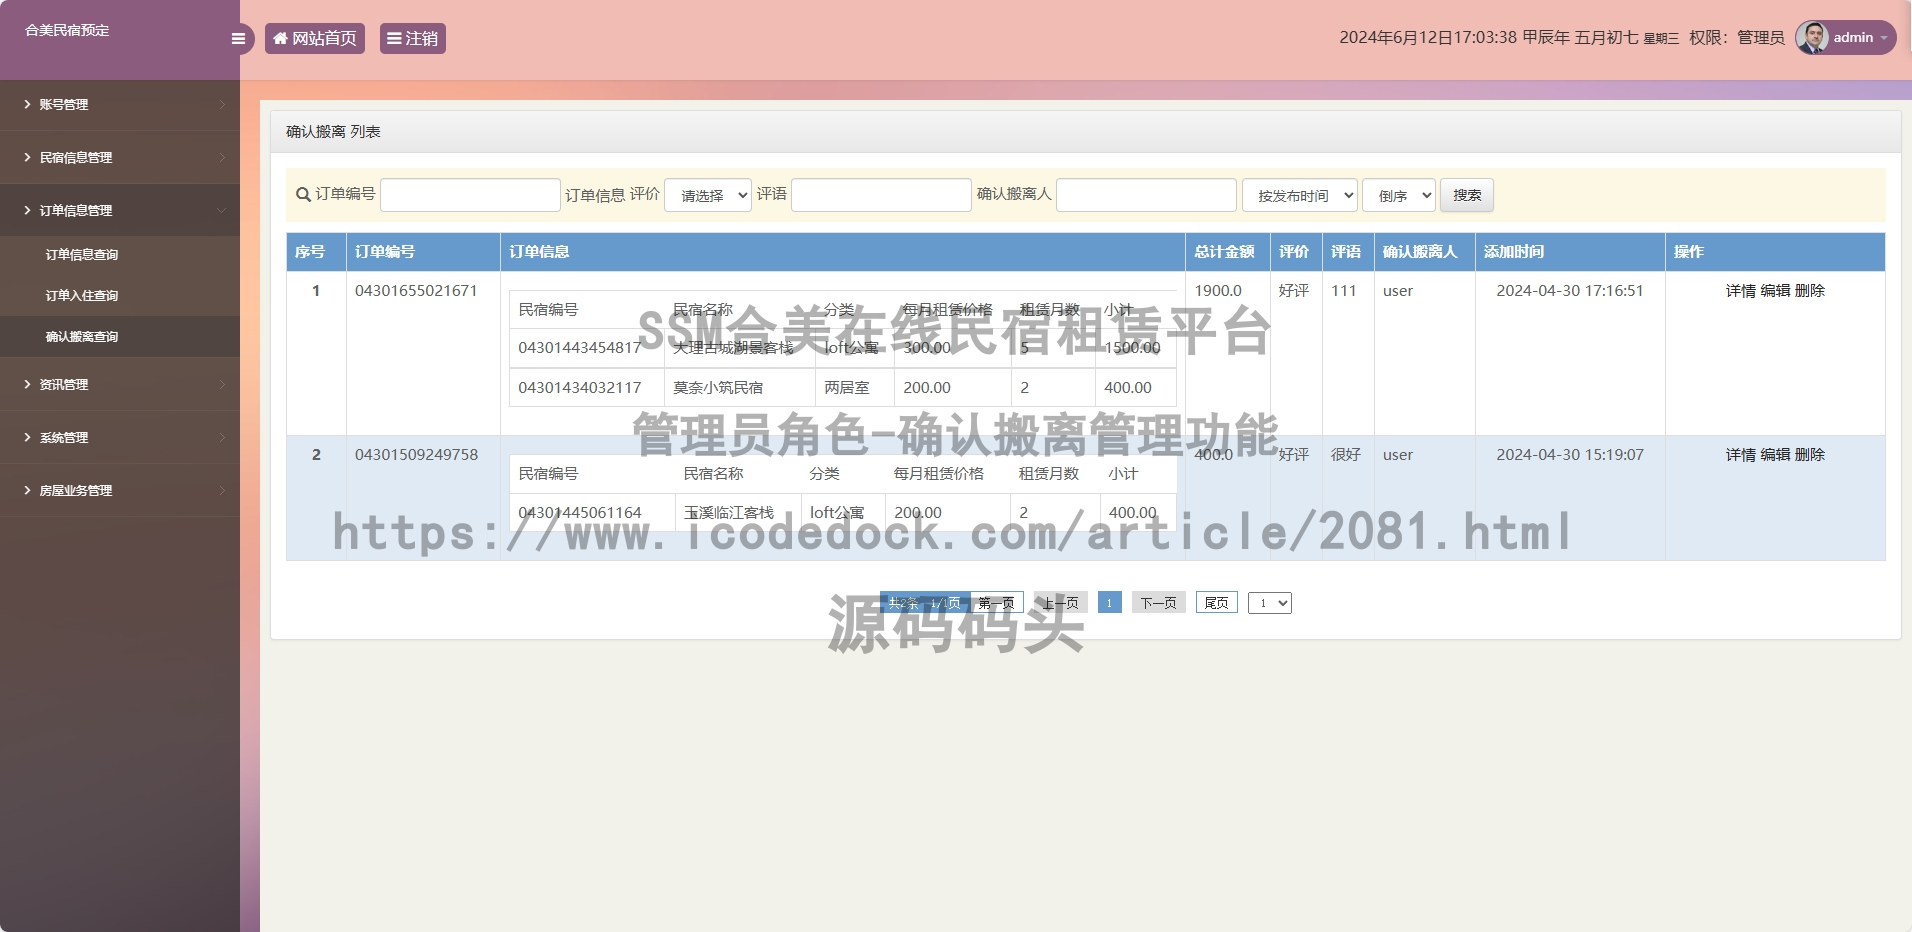Expand the 房屋业务管理 sidebar menu
This screenshot has width=1912, height=932.
pos(120,490)
